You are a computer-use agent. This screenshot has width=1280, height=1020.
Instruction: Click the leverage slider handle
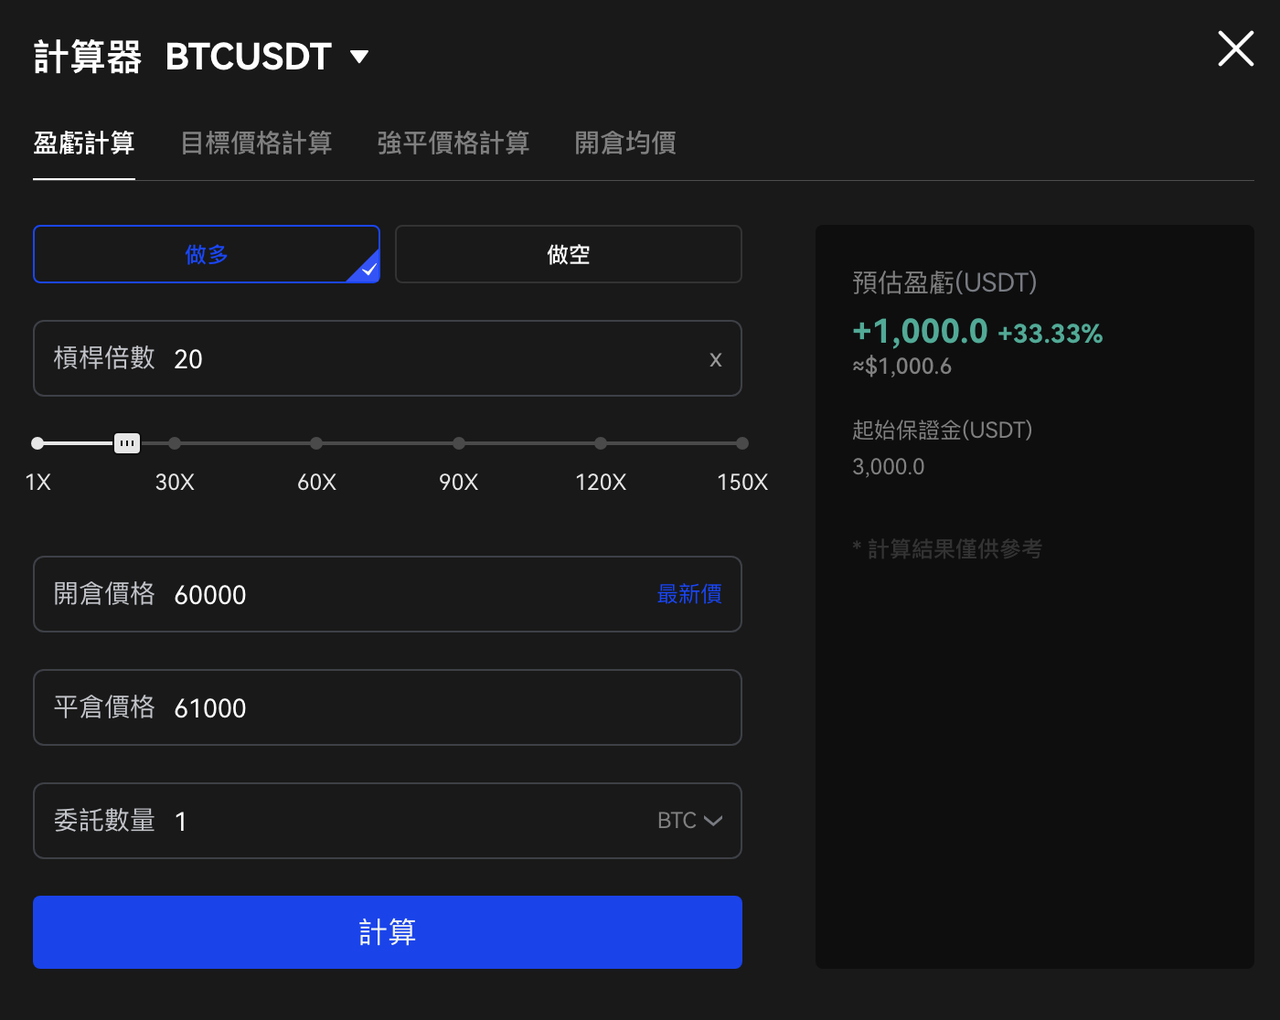pos(127,443)
